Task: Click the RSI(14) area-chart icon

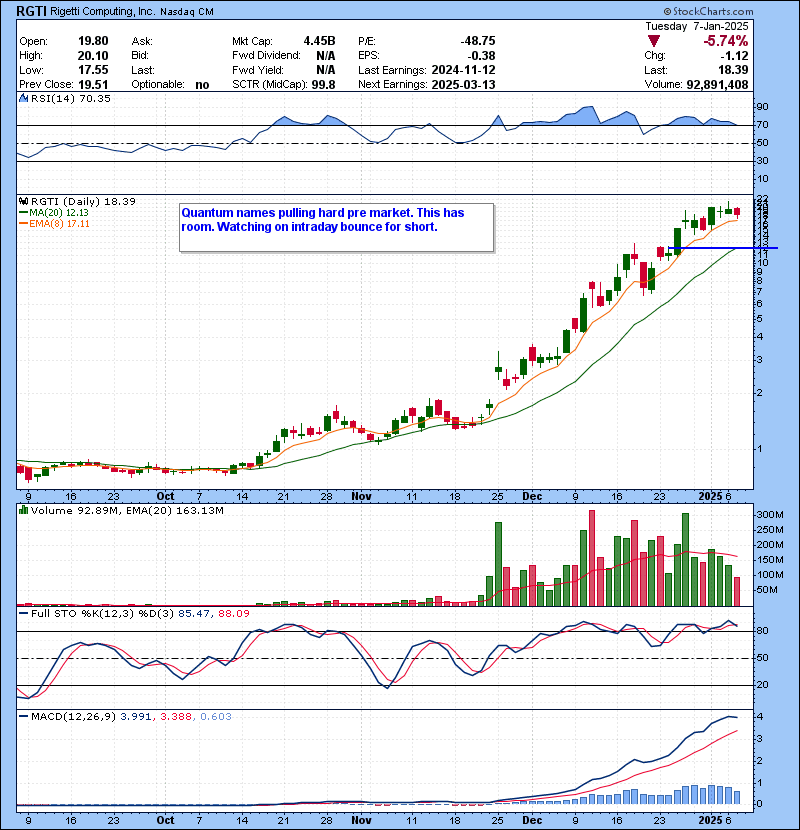Action: [24, 98]
